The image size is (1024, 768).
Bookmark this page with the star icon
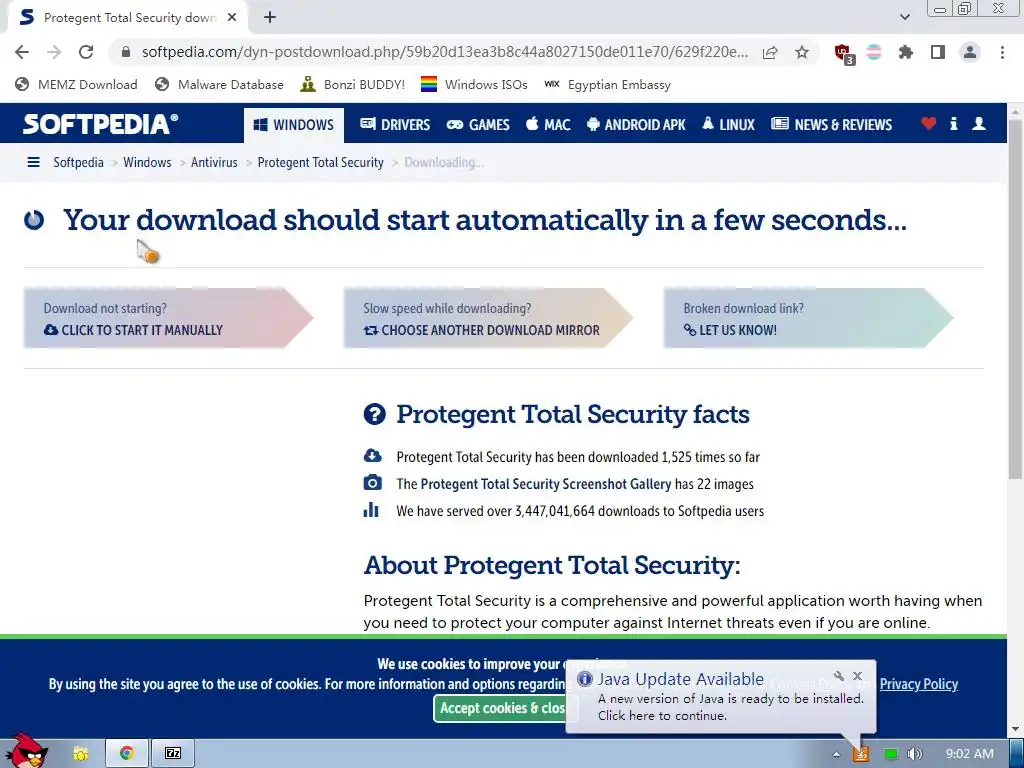802,52
